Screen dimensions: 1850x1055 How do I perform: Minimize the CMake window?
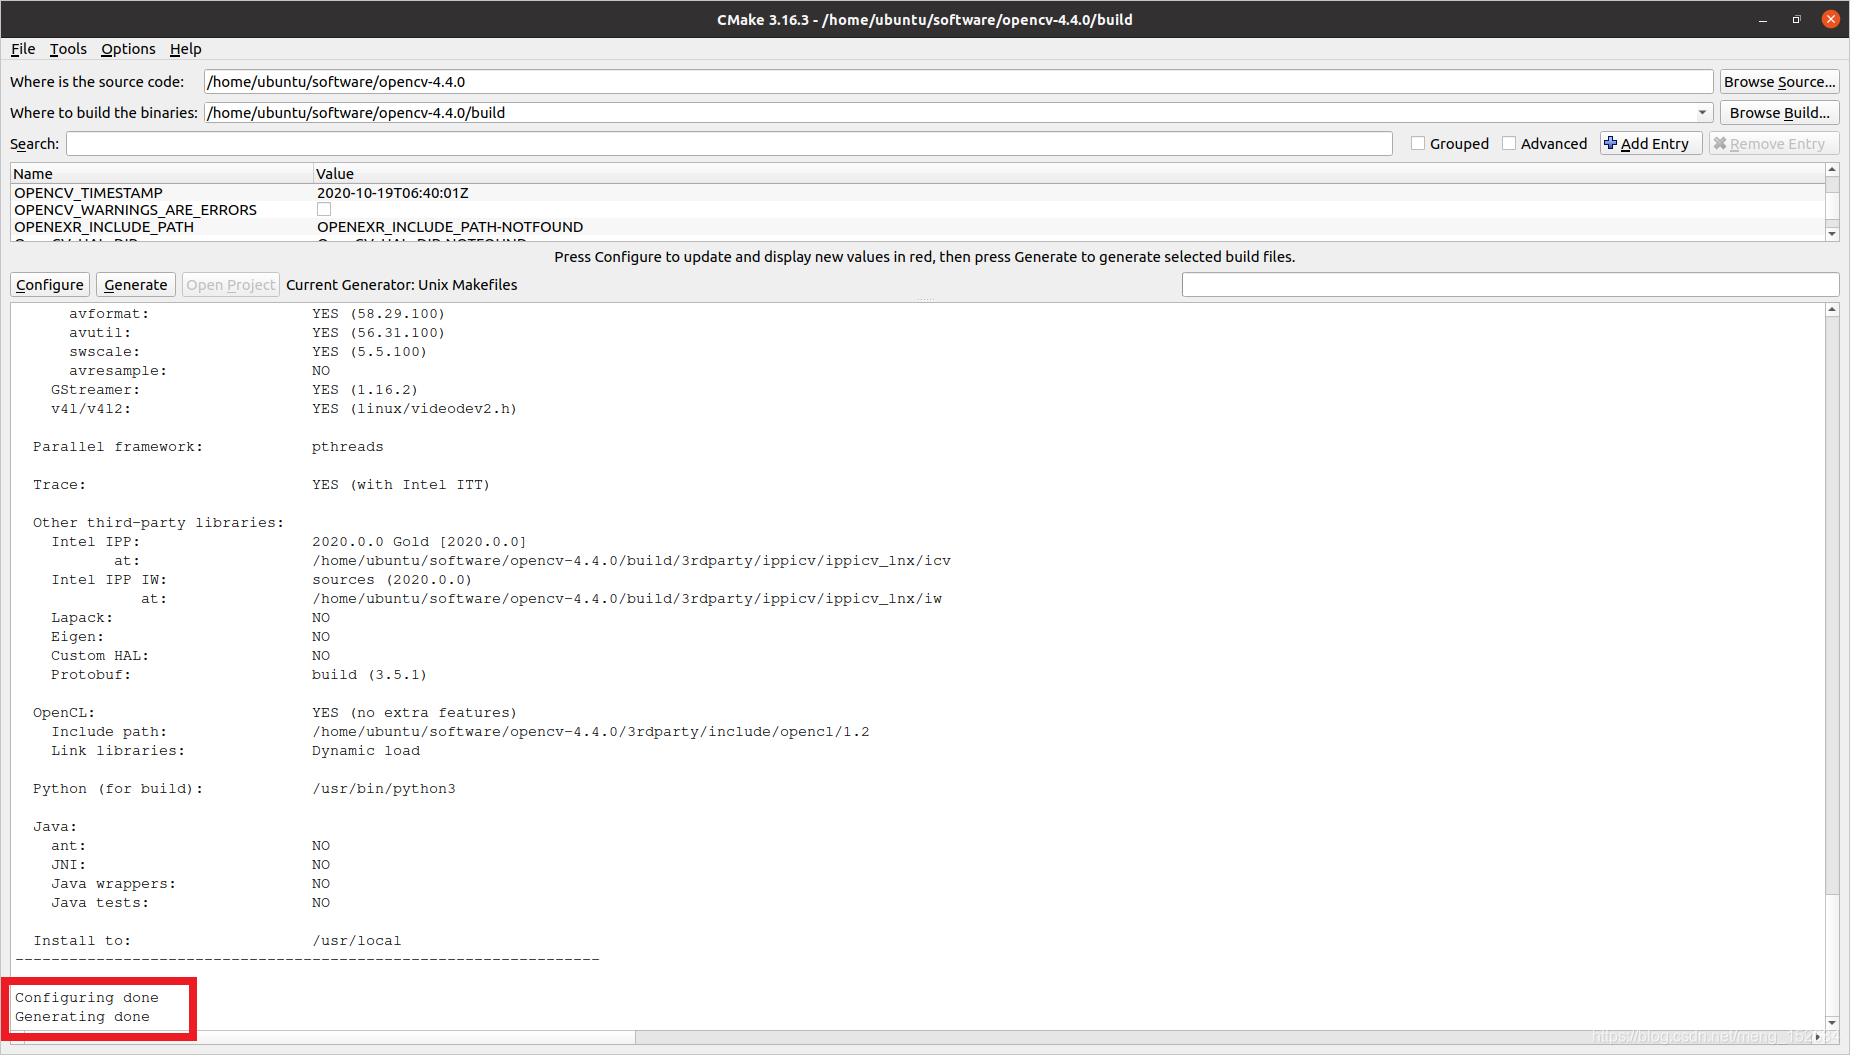tap(1763, 19)
